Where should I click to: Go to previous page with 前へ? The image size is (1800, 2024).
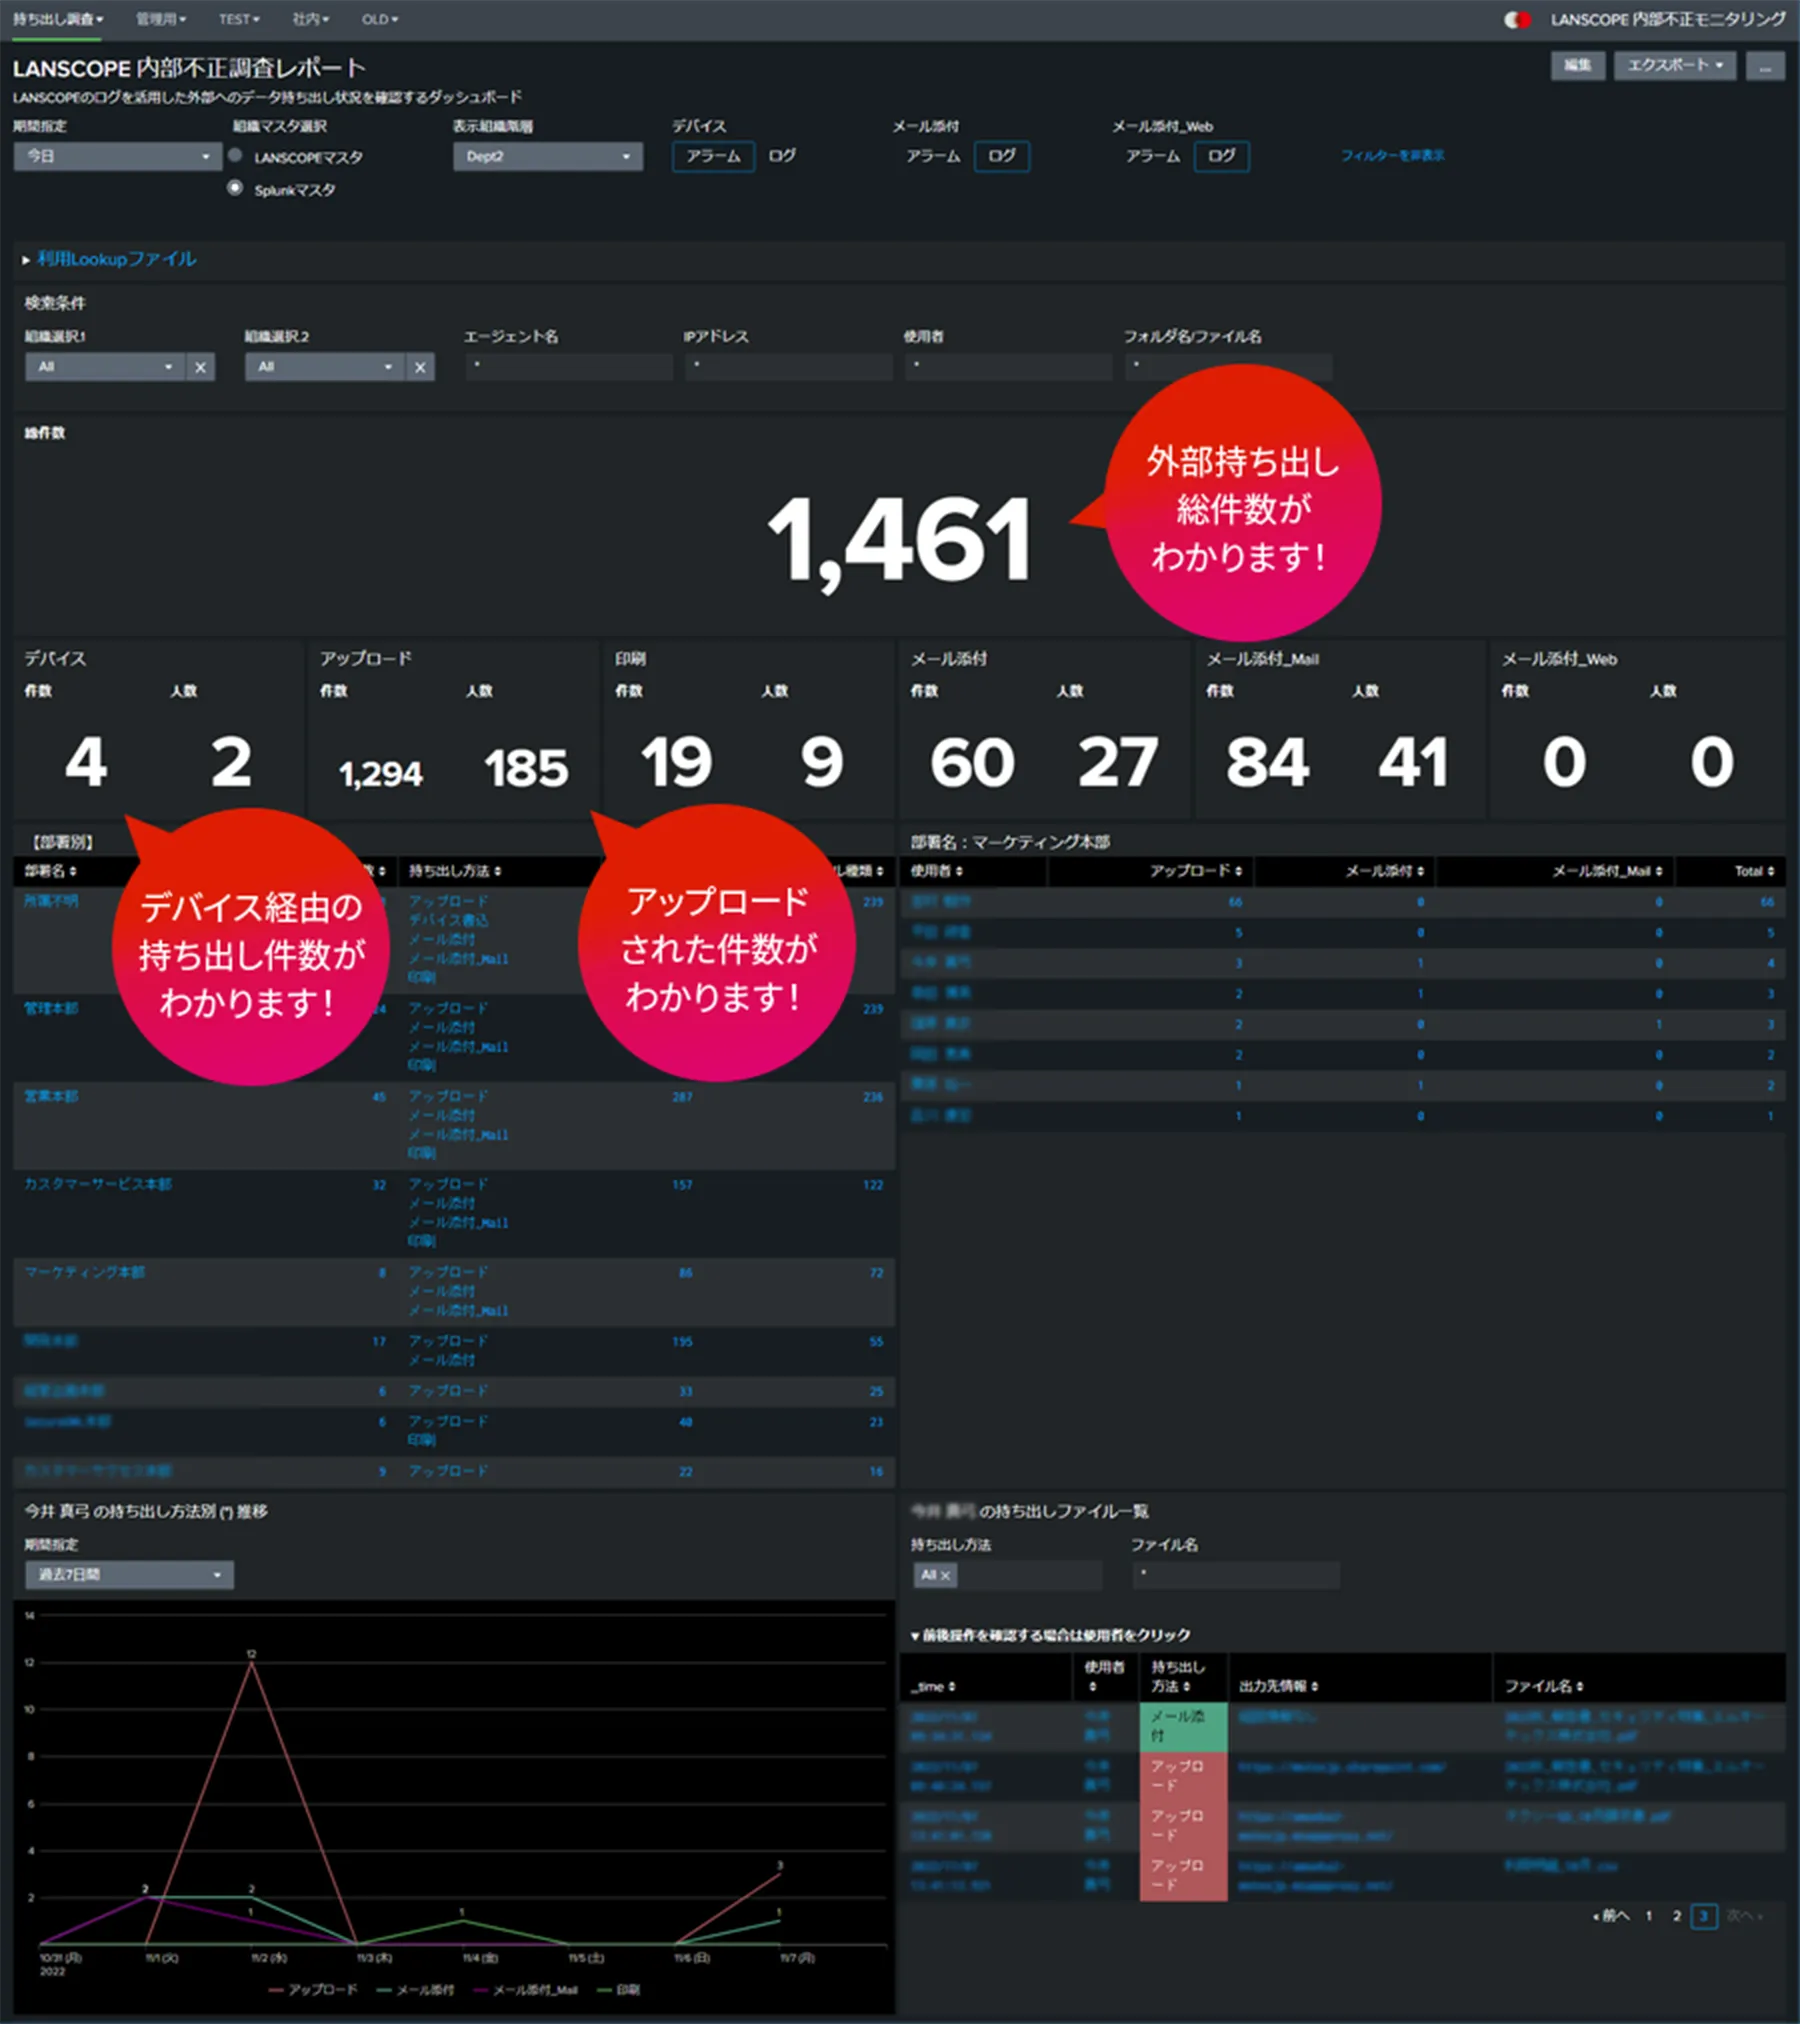coord(1611,1916)
